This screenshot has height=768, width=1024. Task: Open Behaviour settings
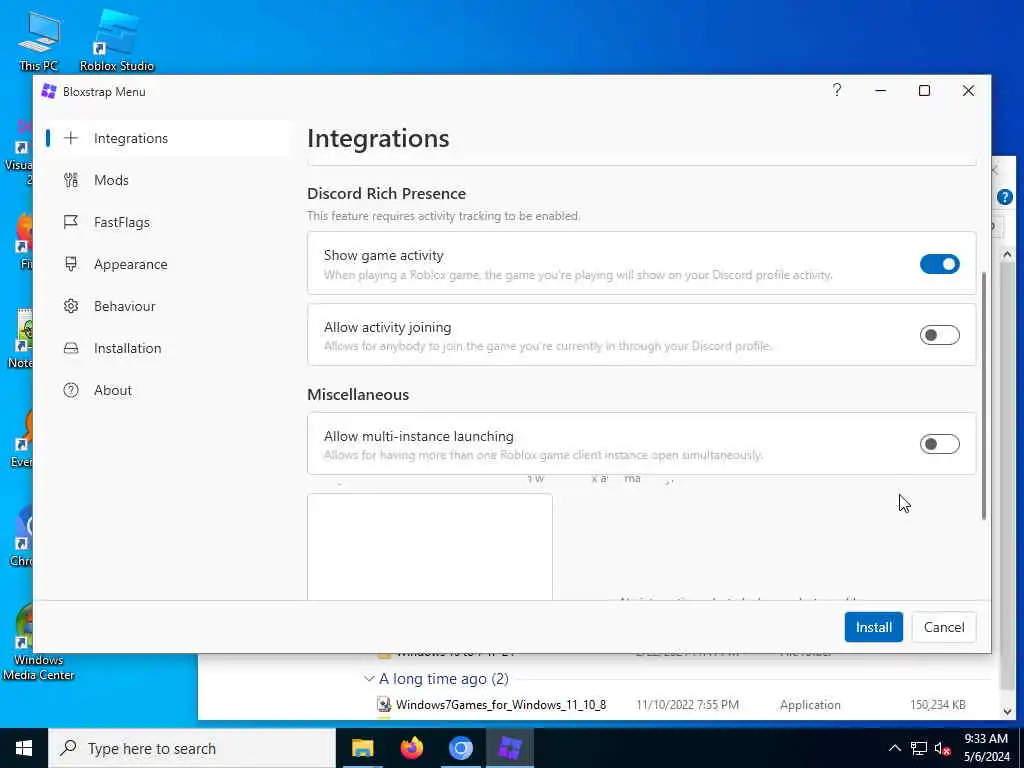pos(167,306)
